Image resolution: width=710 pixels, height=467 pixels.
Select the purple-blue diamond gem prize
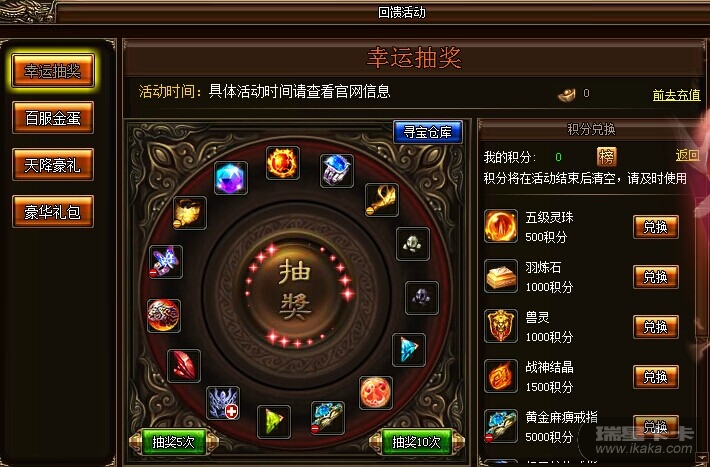pyautogui.click(x=230, y=178)
